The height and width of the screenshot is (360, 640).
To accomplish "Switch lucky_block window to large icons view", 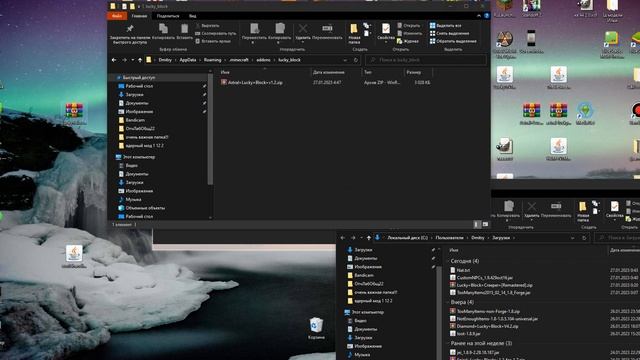I will tap(485, 224).
